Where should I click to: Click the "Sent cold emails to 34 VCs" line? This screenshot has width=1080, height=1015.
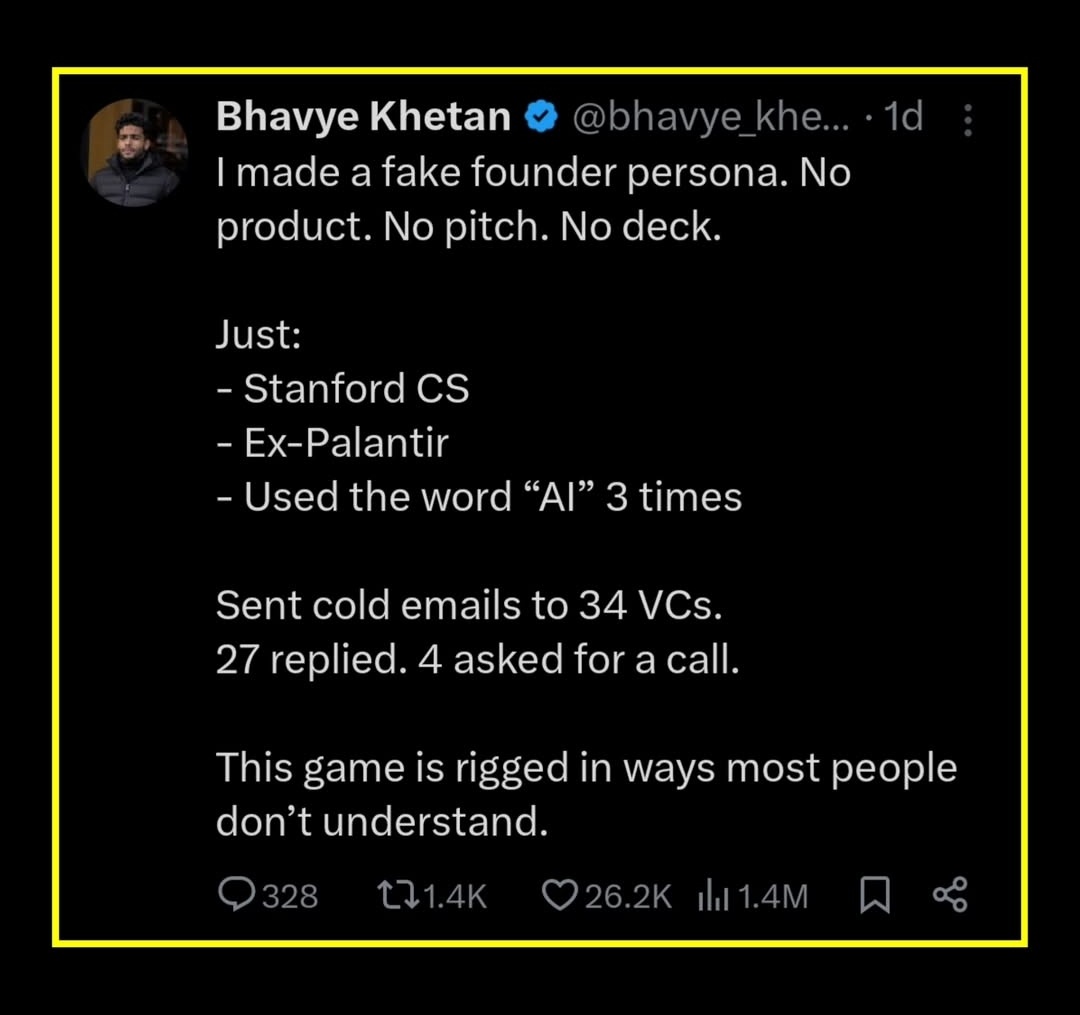[476, 605]
